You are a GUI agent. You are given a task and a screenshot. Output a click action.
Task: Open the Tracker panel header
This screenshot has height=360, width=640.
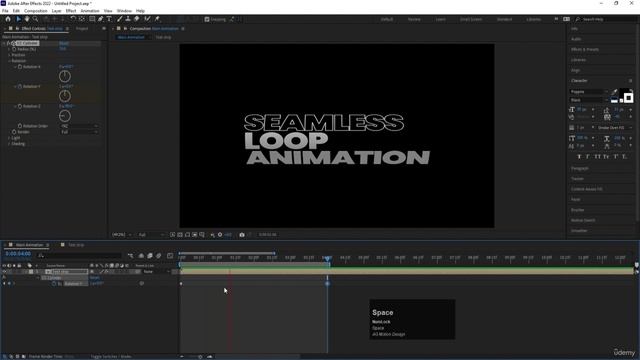click(x=577, y=179)
